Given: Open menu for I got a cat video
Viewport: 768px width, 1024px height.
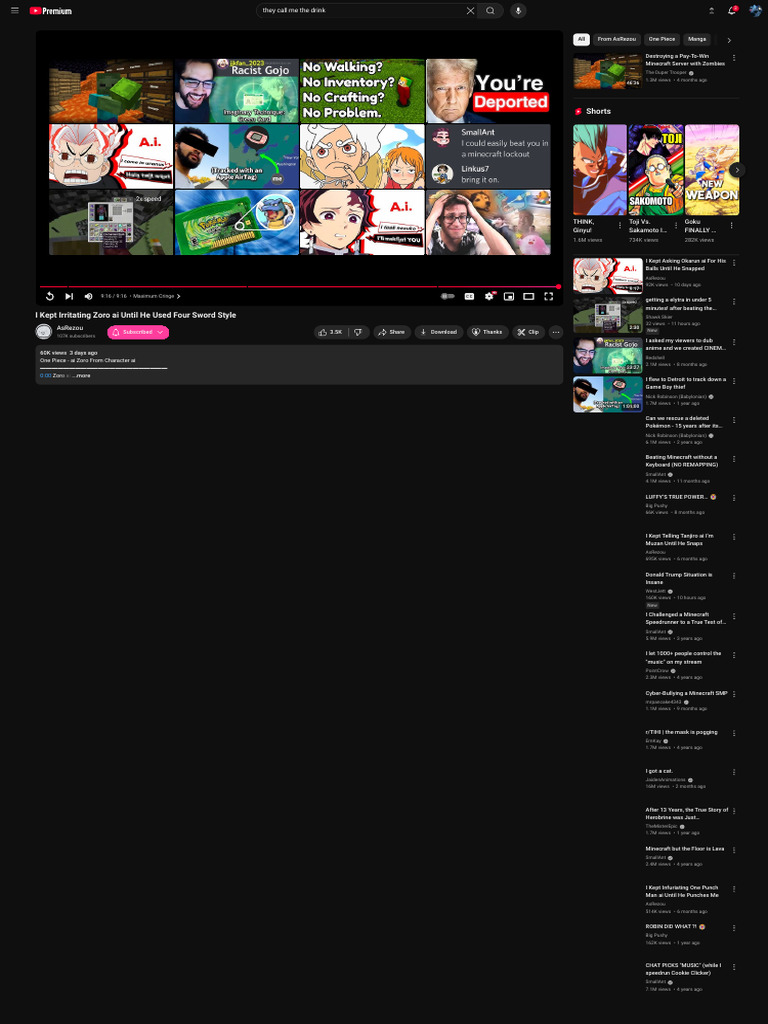Looking at the screenshot, I should pos(734,772).
